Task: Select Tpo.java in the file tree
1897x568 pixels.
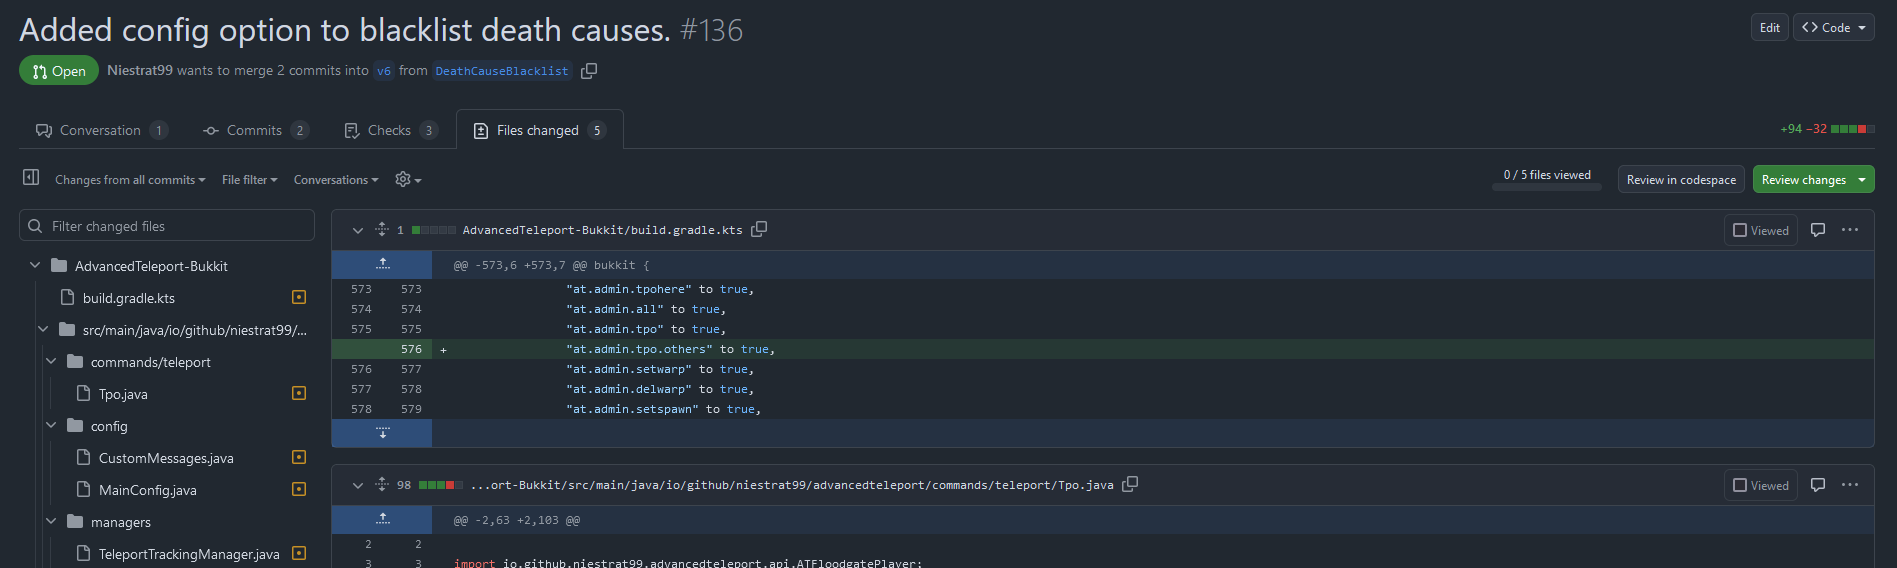Action: pyautogui.click(x=123, y=394)
